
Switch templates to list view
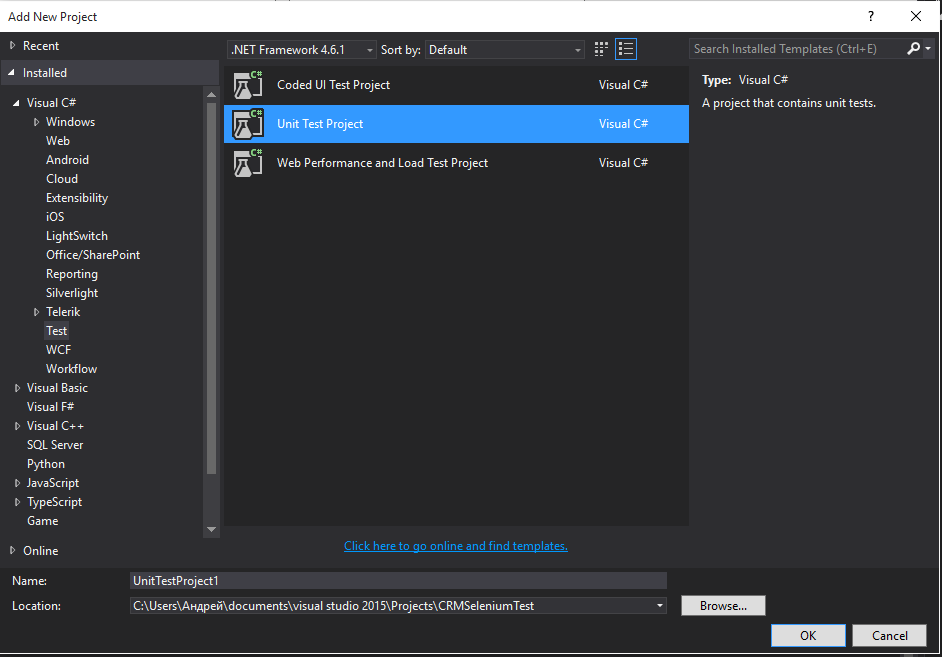click(625, 48)
